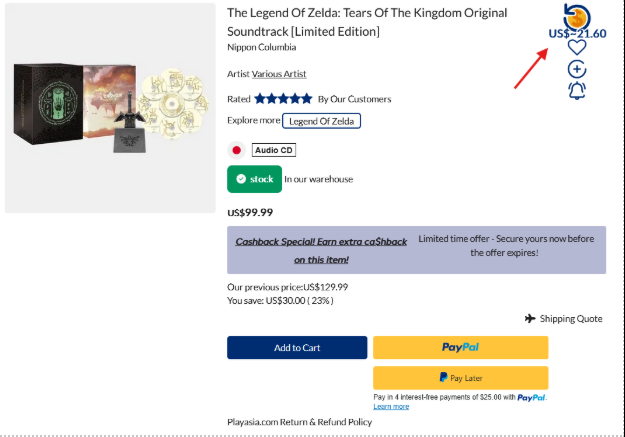Click the Shipping Quote text link
Viewport: 625px width, 437px height.
pyautogui.click(x=571, y=319)
